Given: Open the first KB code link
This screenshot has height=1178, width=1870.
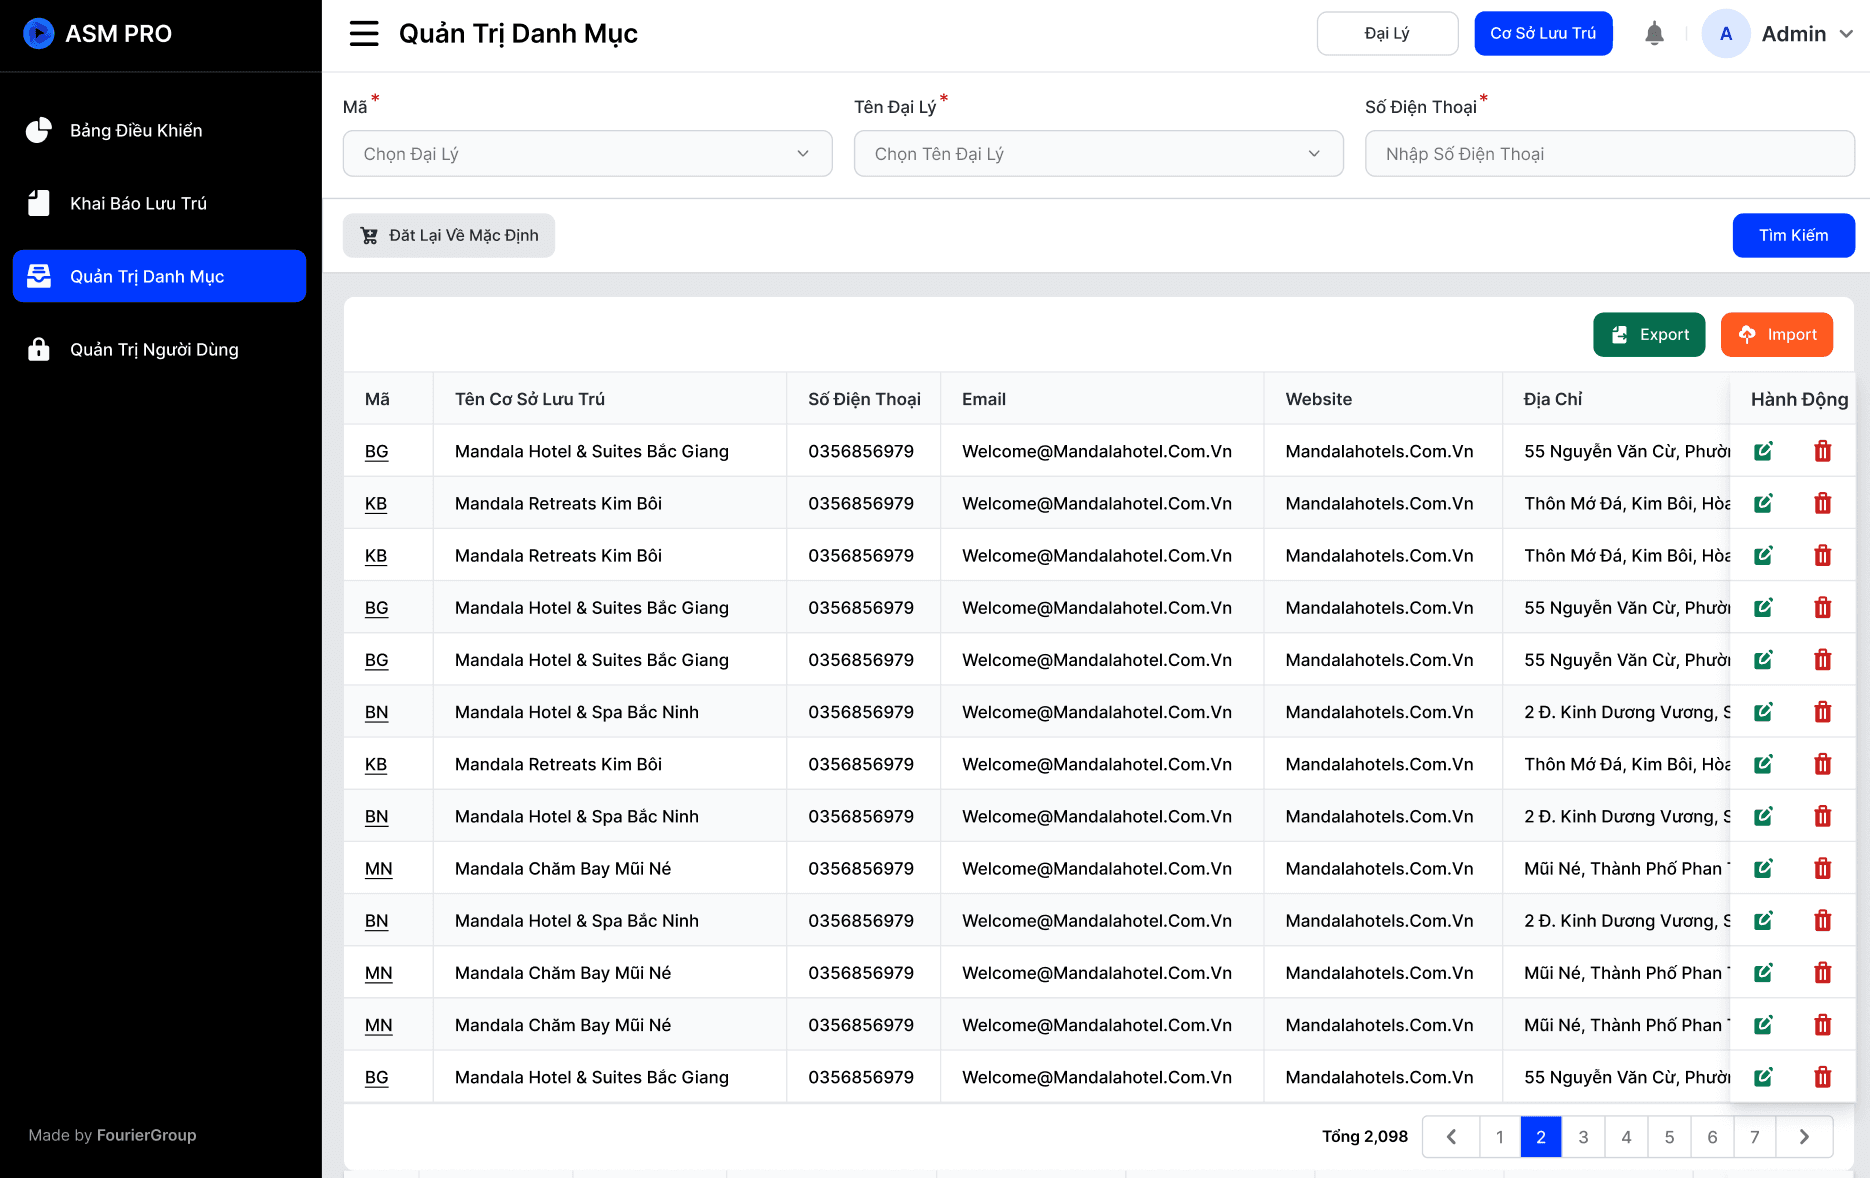Looking at the screenshot, I should 376,504.
